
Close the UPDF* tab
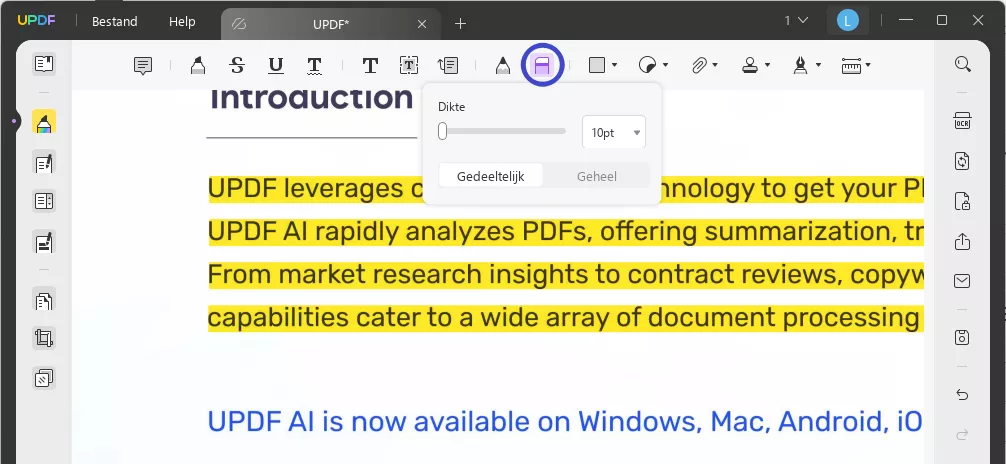[422, 24]
